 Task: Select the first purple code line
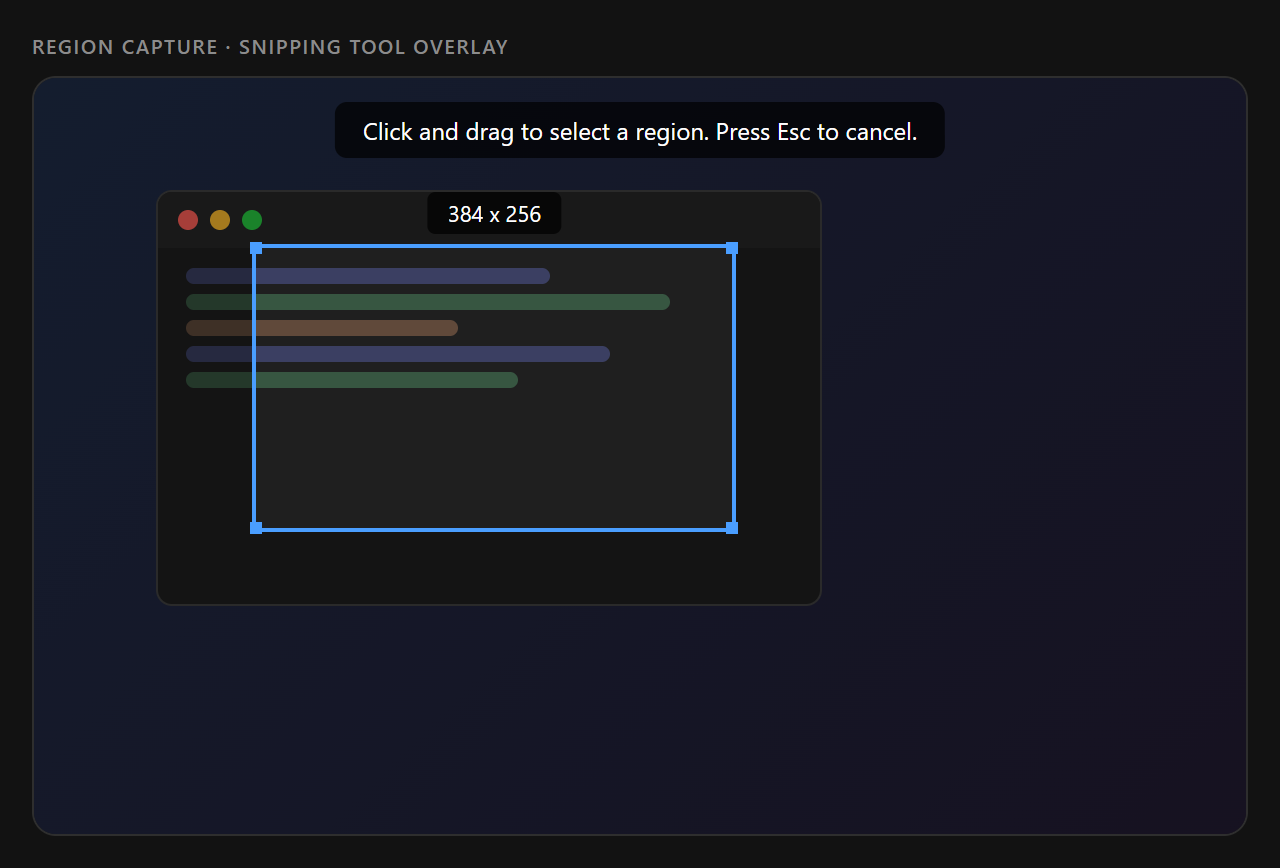[368, 276]
